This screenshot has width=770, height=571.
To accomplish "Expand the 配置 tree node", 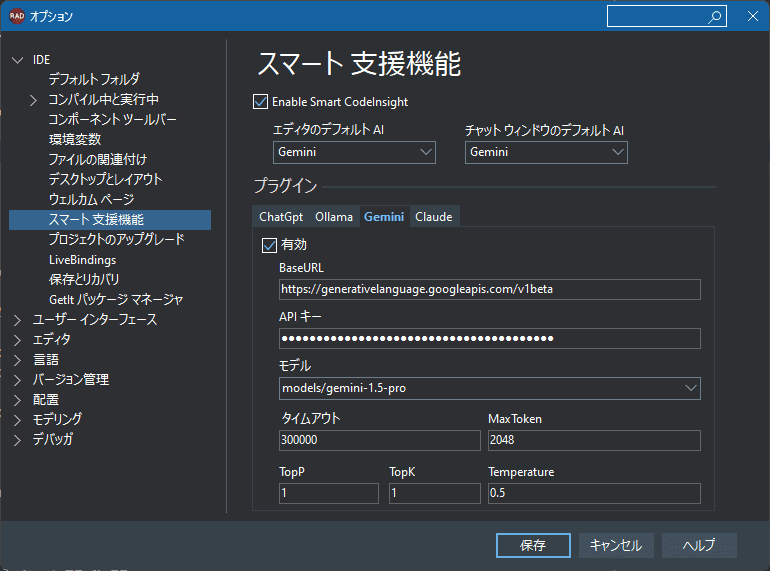I will click(x=18, y=400).
